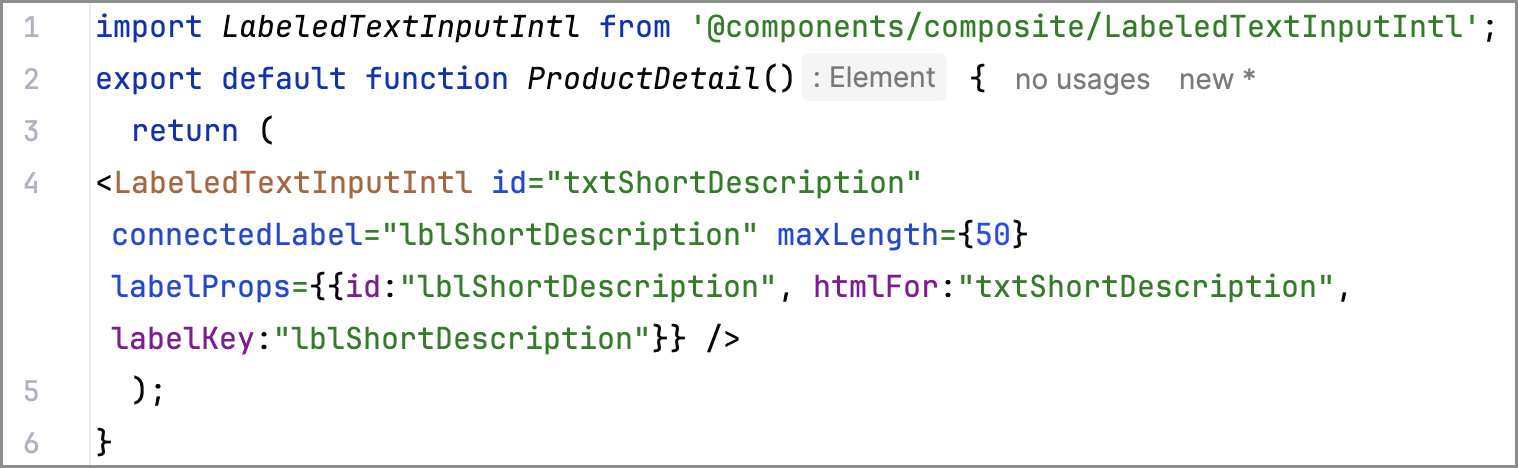Click line number 2 in the gutter

point(31,79)
